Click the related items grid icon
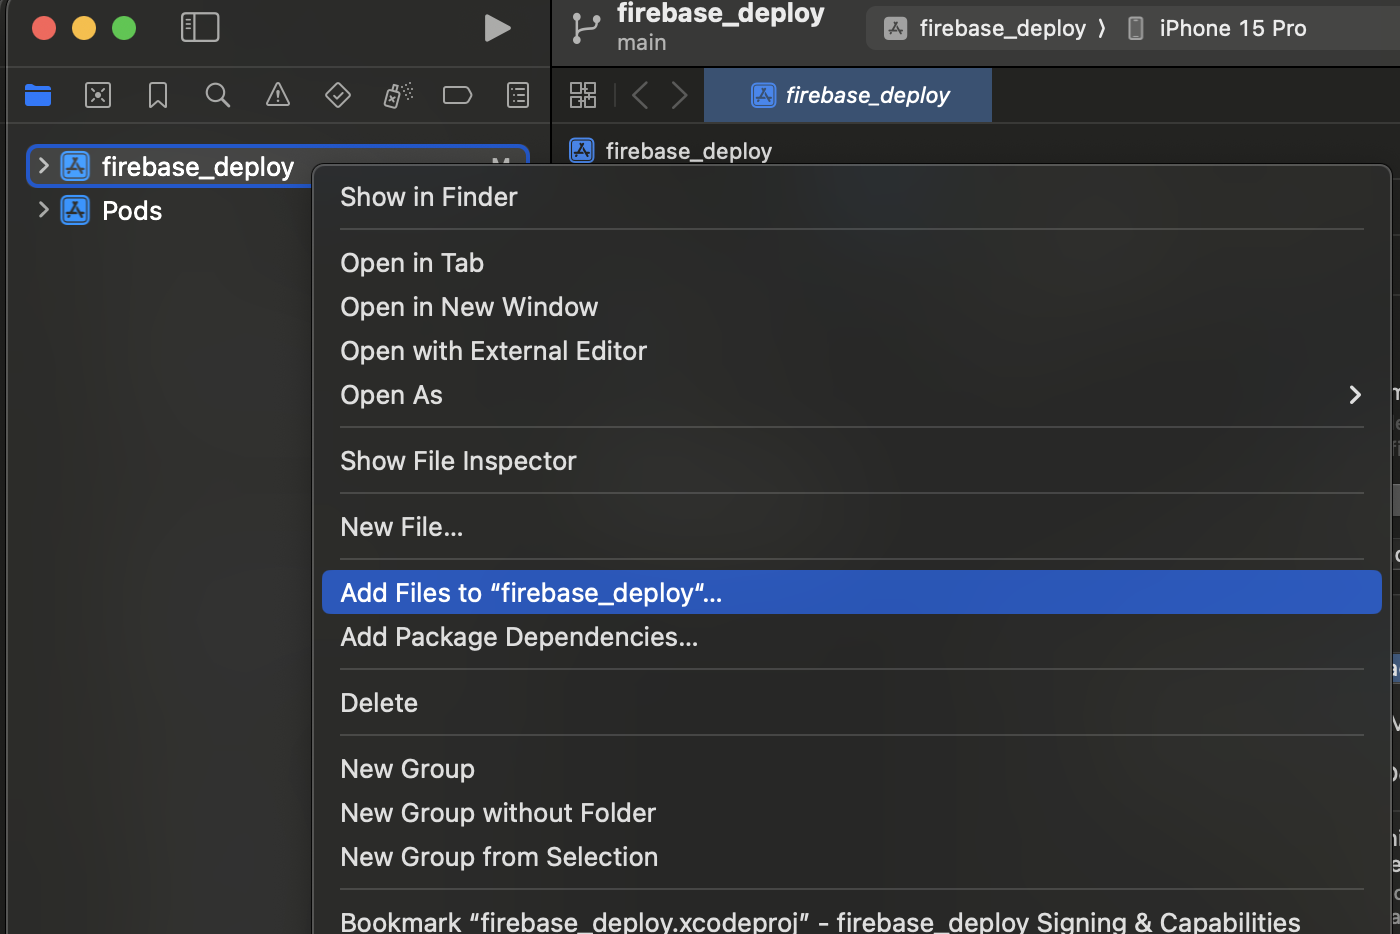 pos(583,95)
